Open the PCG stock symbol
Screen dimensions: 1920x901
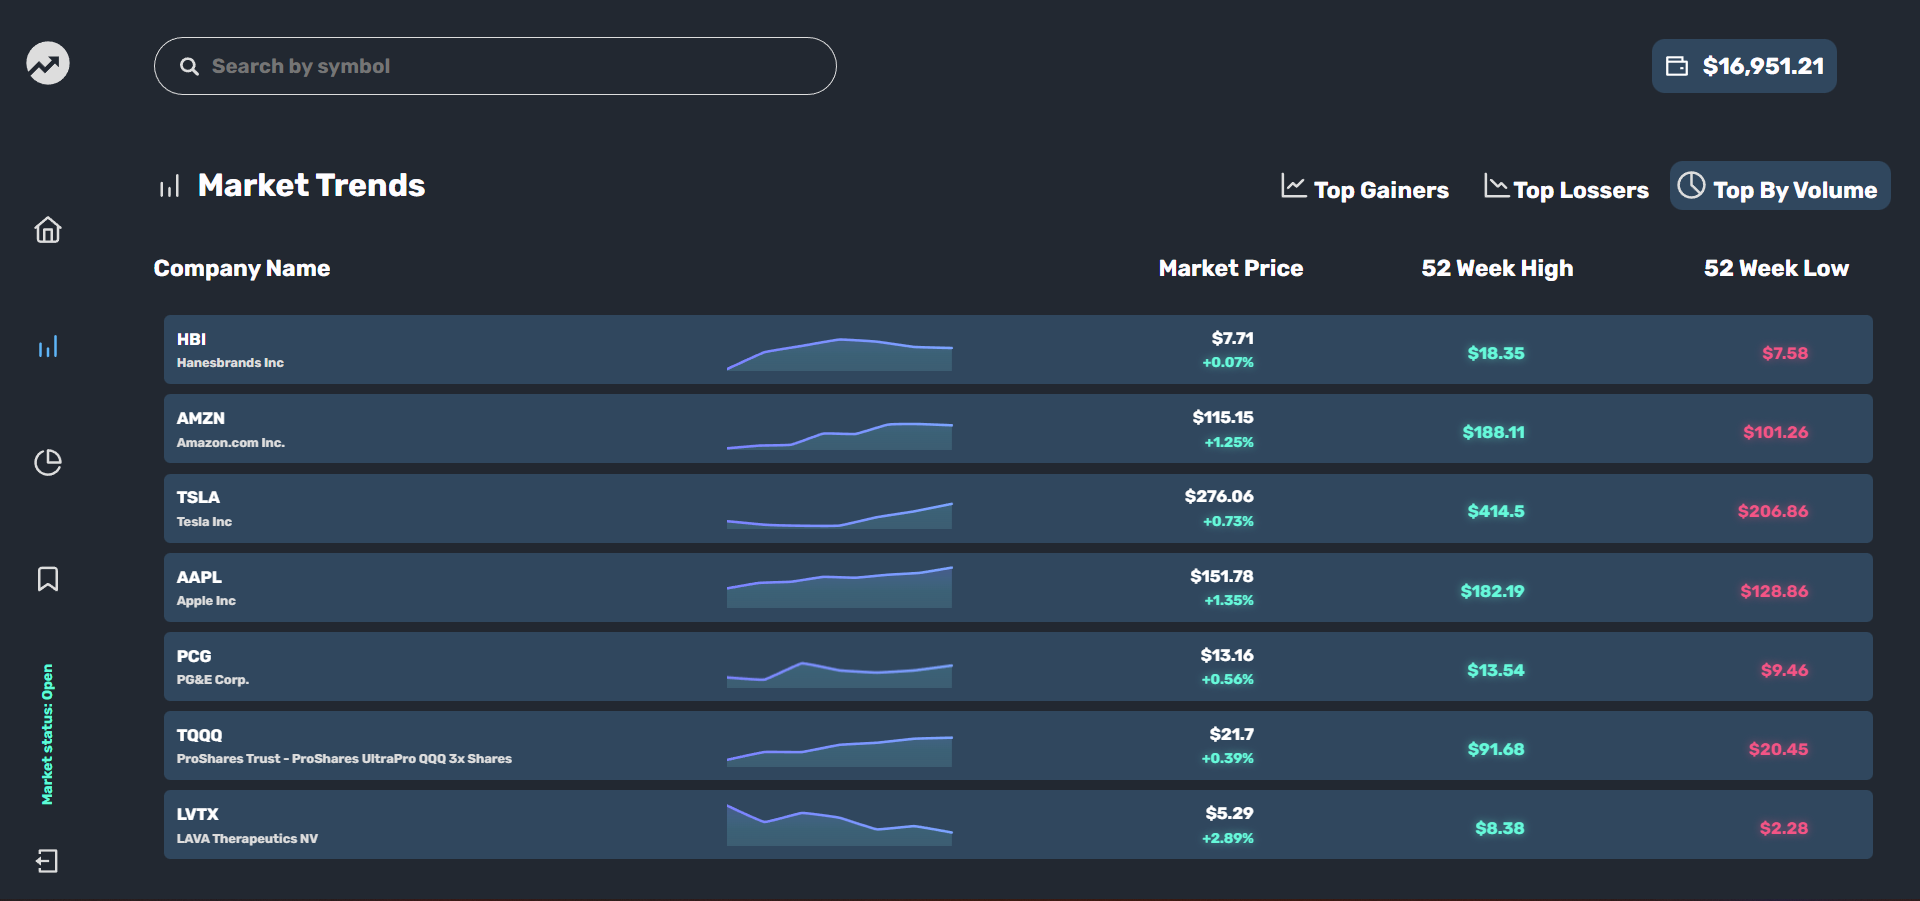(194, 656)
